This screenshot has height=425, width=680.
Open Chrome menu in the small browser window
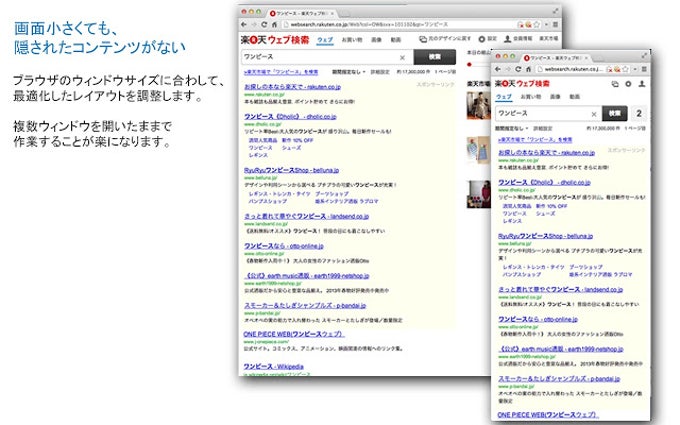(x=644, y=69)
